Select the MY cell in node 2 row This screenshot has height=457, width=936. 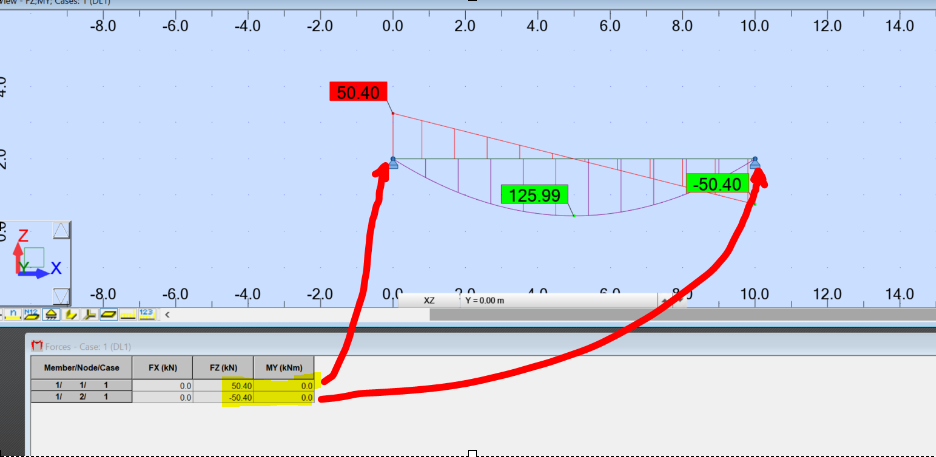(284, 397)
